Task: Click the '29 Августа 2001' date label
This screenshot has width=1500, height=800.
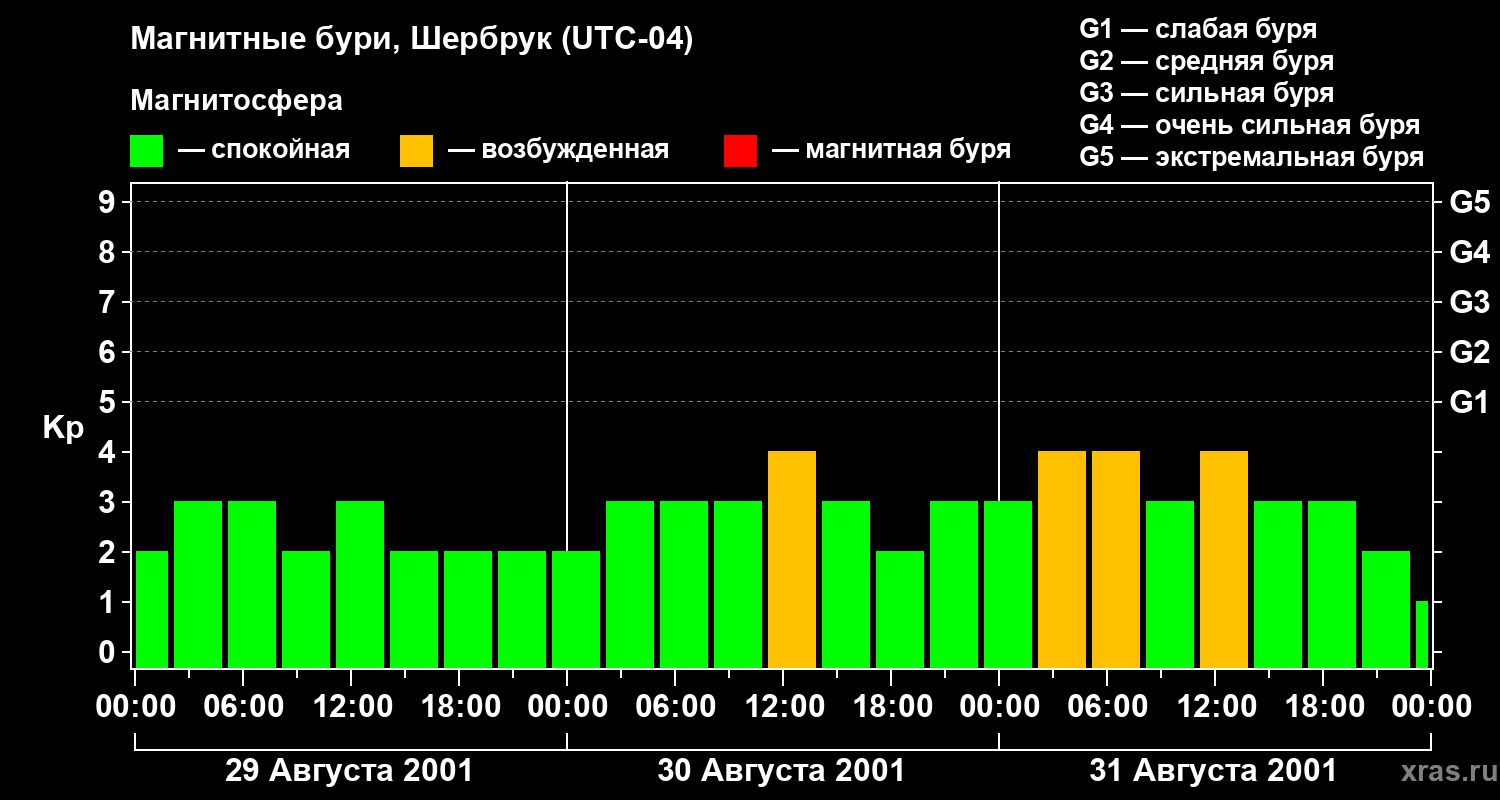Action: [349, 771]
